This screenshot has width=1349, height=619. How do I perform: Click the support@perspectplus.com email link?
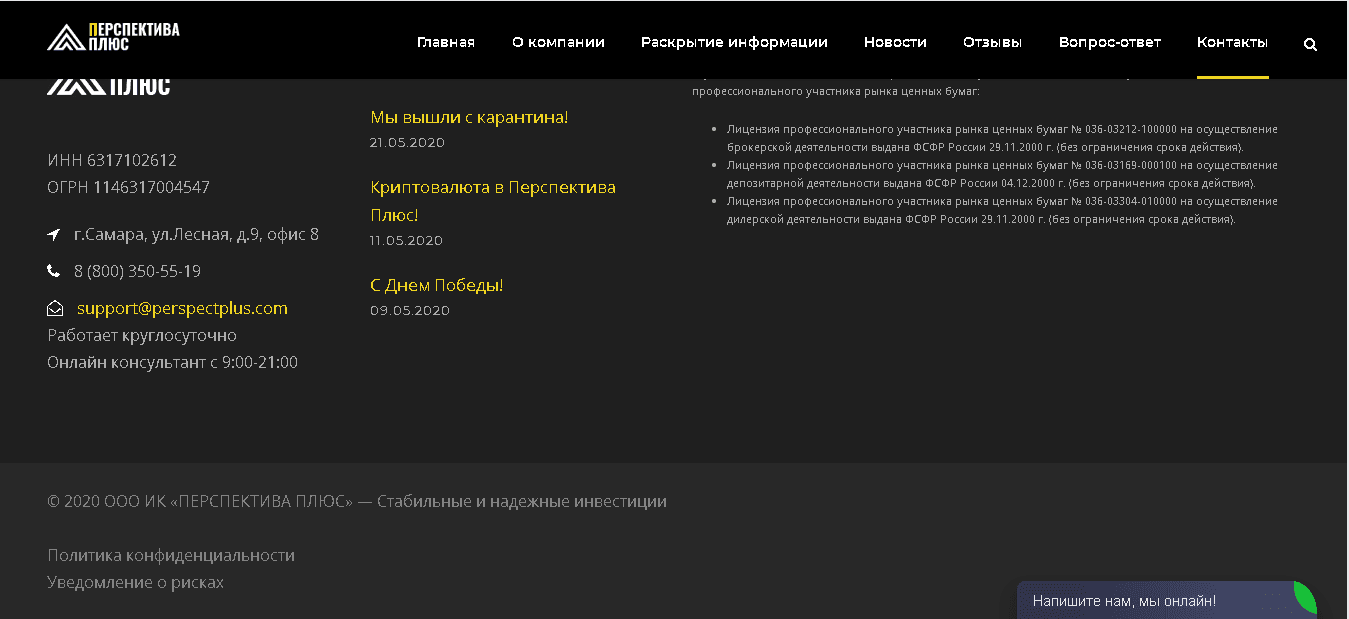[182, 308]
